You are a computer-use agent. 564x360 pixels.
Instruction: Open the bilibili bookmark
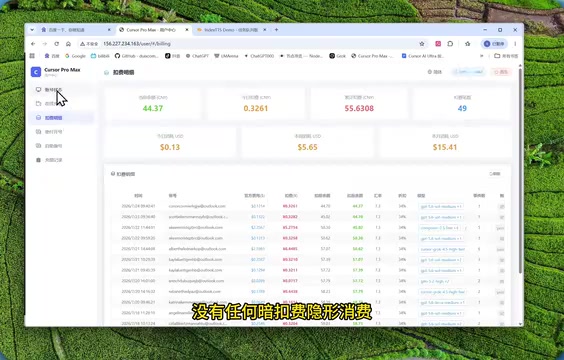(100, 56)
